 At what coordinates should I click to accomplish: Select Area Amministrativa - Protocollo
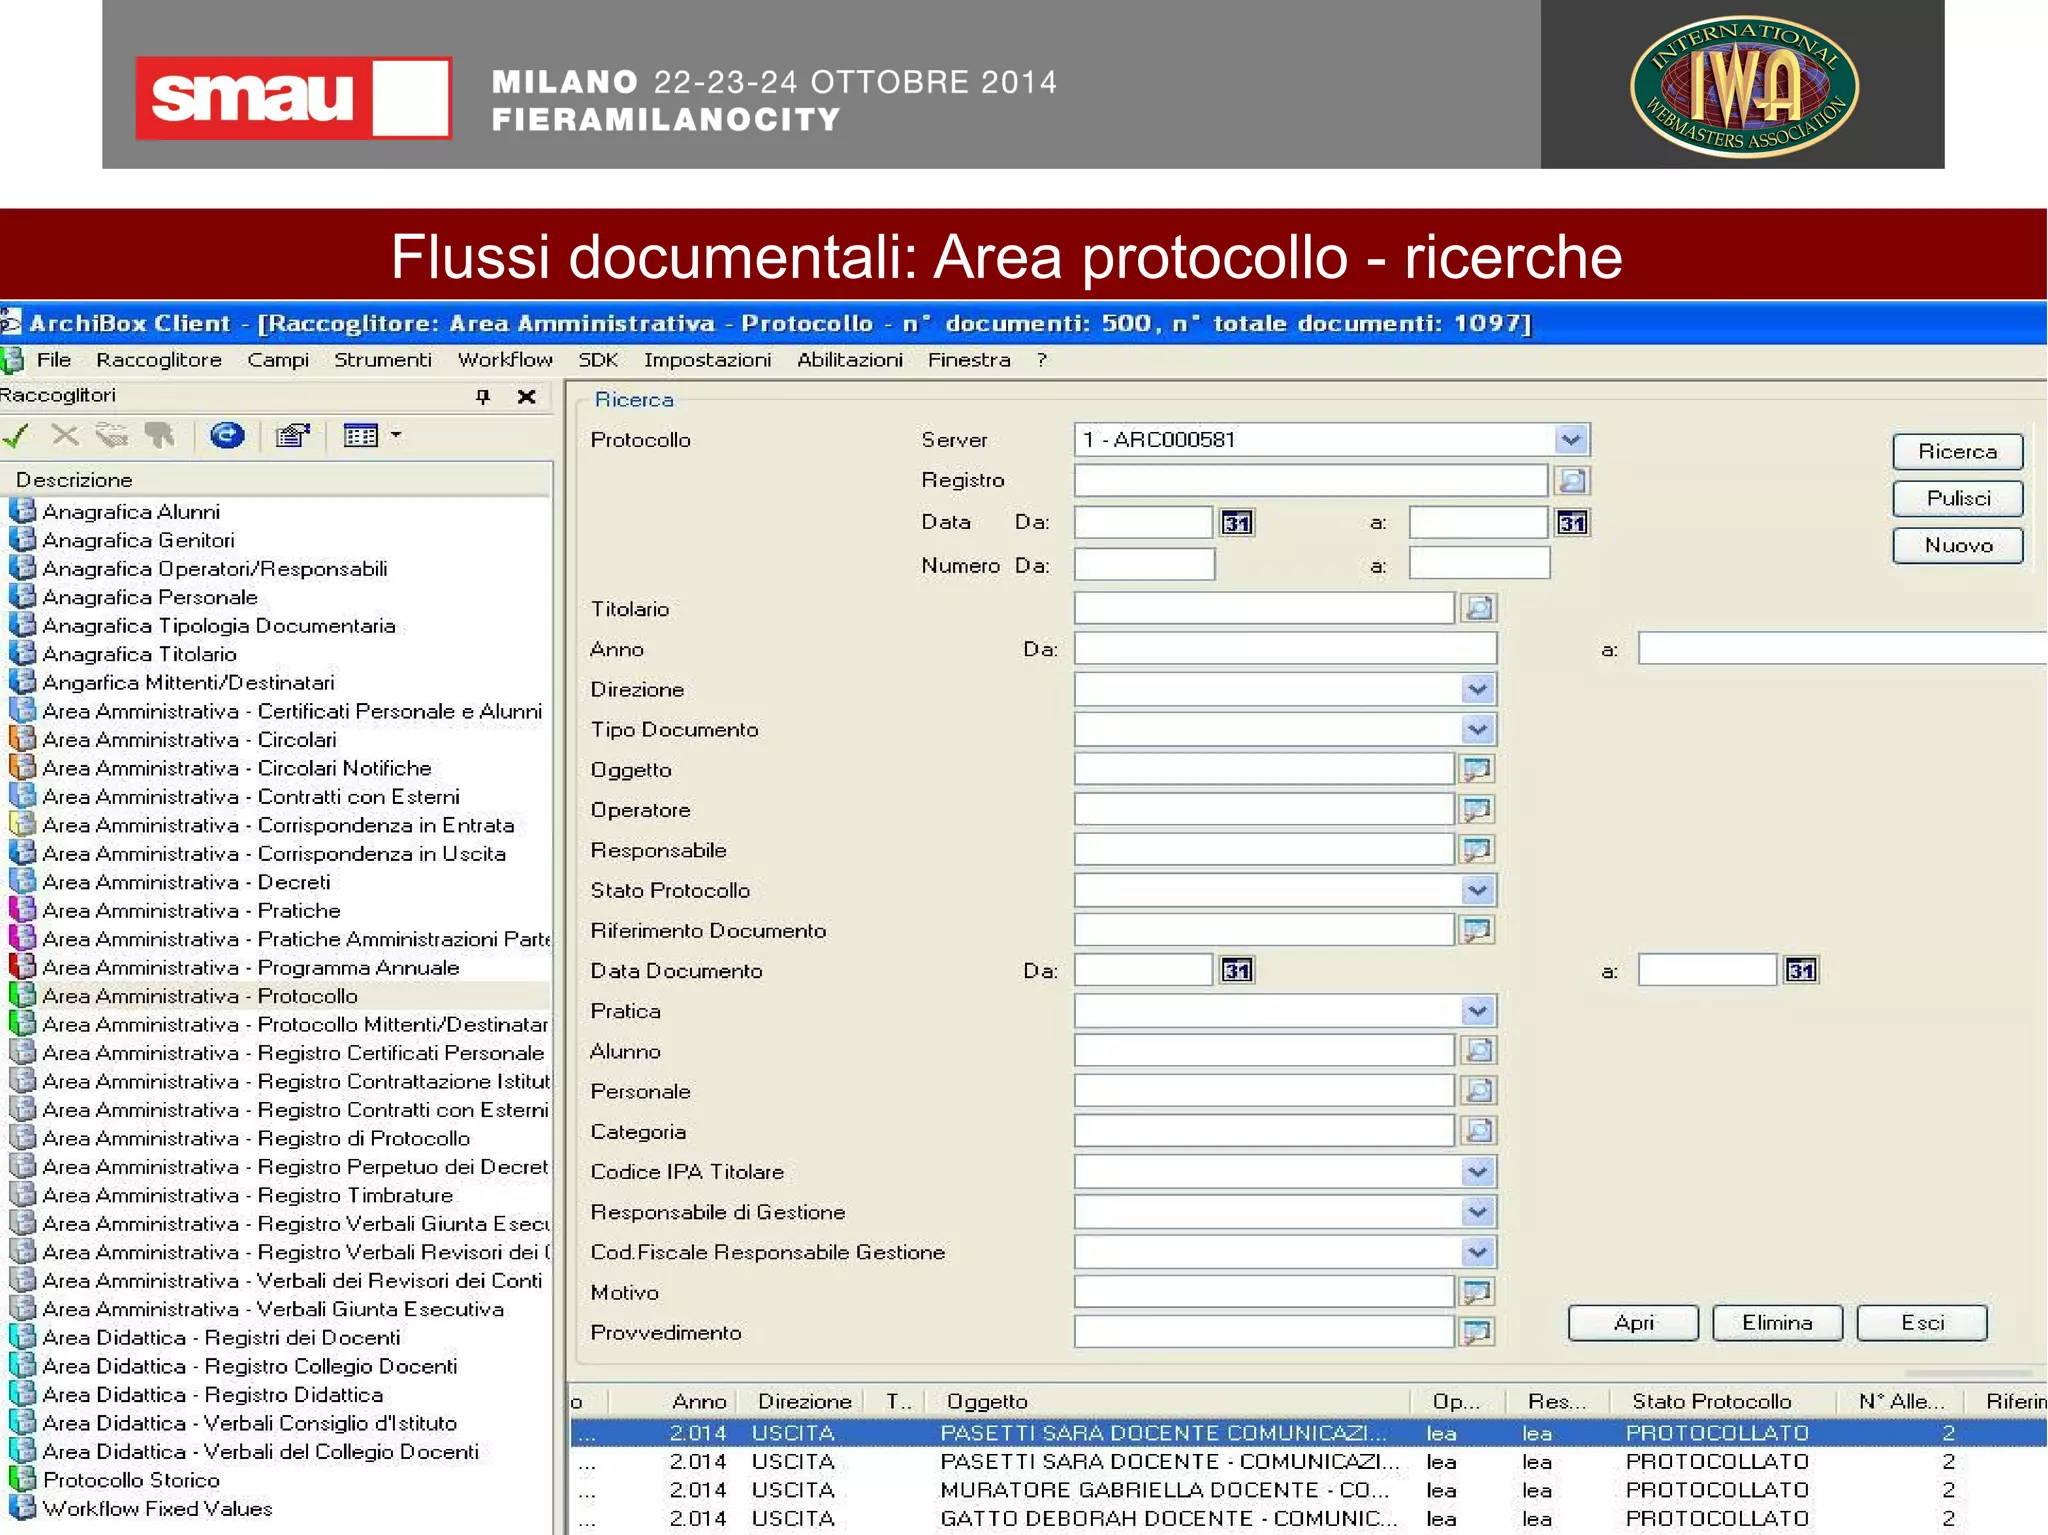point(199,997)
